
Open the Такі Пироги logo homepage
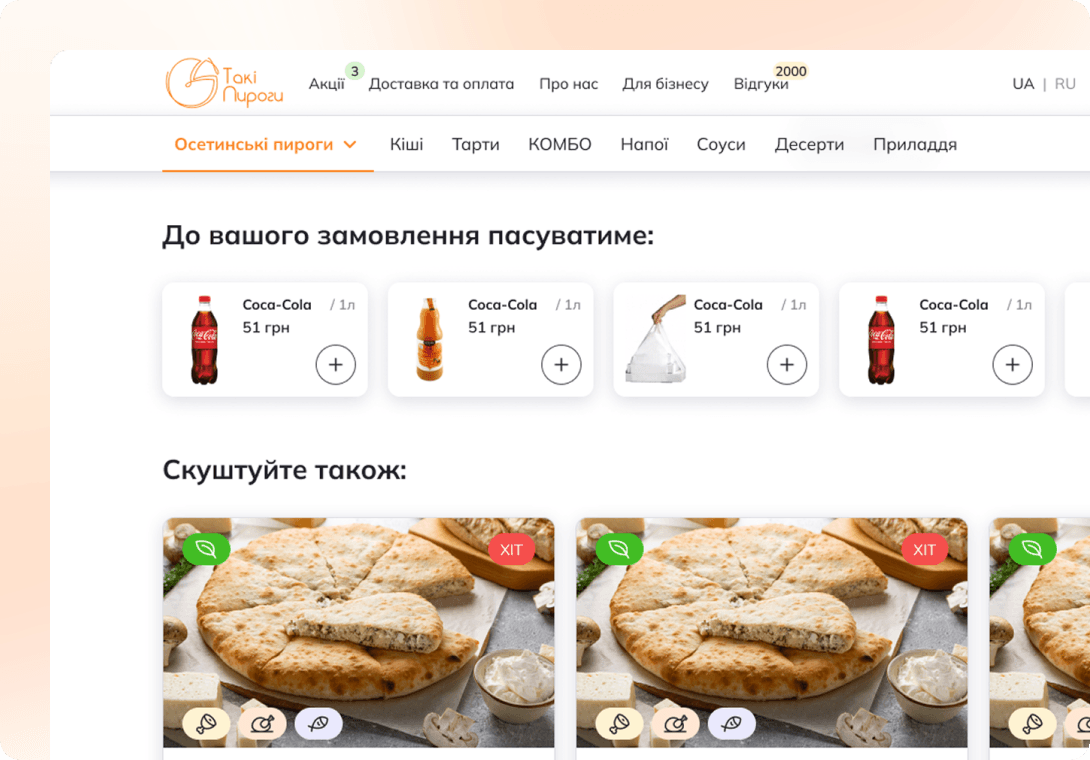tap(225, 83)
